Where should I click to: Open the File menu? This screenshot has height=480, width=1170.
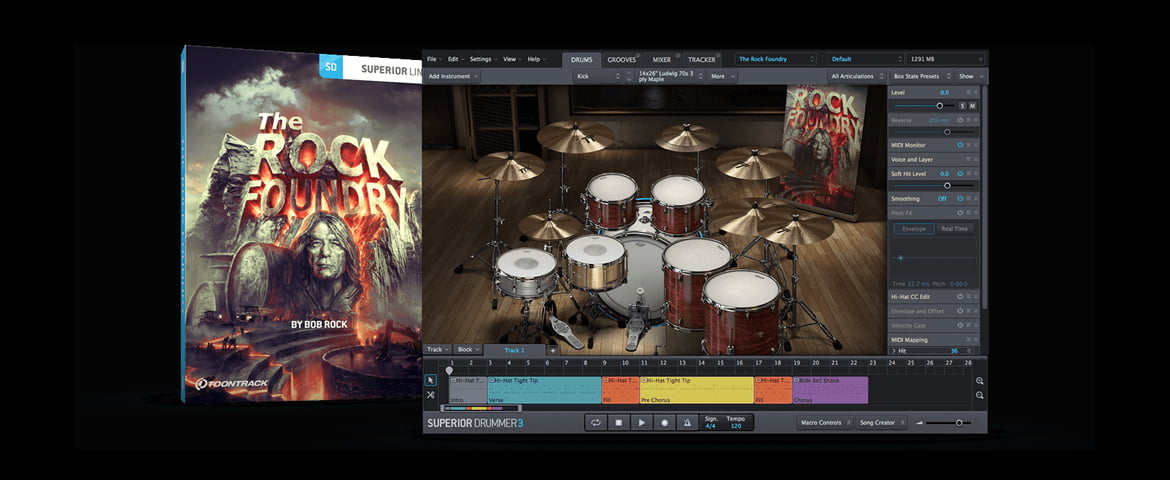pyautogui.click(x=434, y=59)
